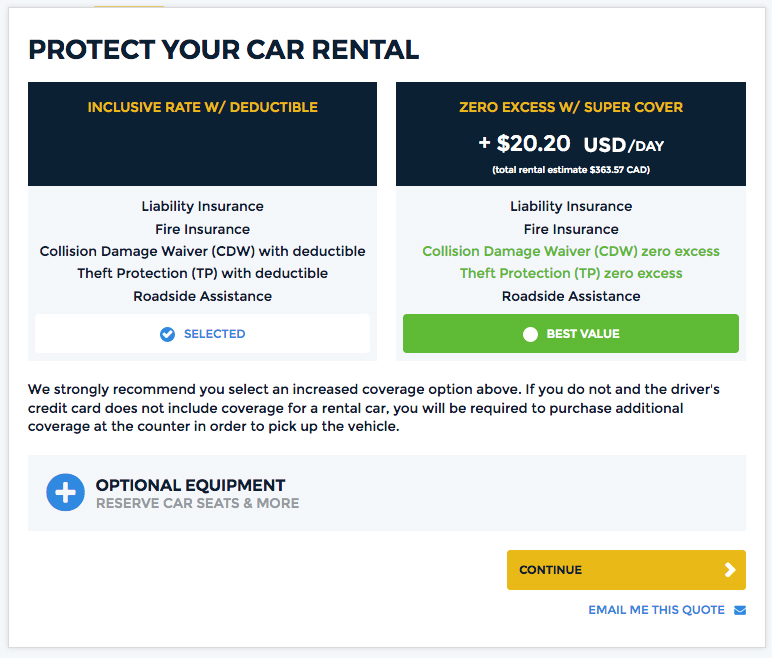Click the +$20.20 USD/day price
The width and height of the screenshot is (772, 658).
coord(571,144)
